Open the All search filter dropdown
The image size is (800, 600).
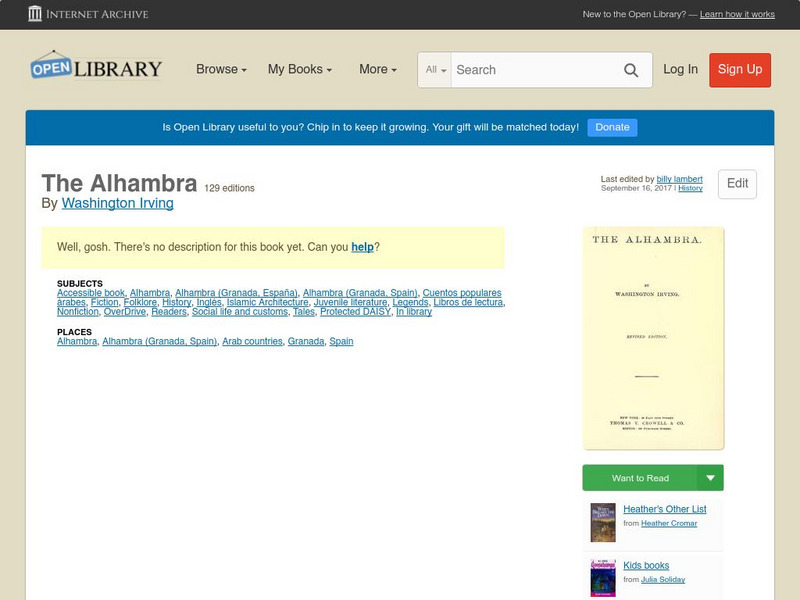435,70
